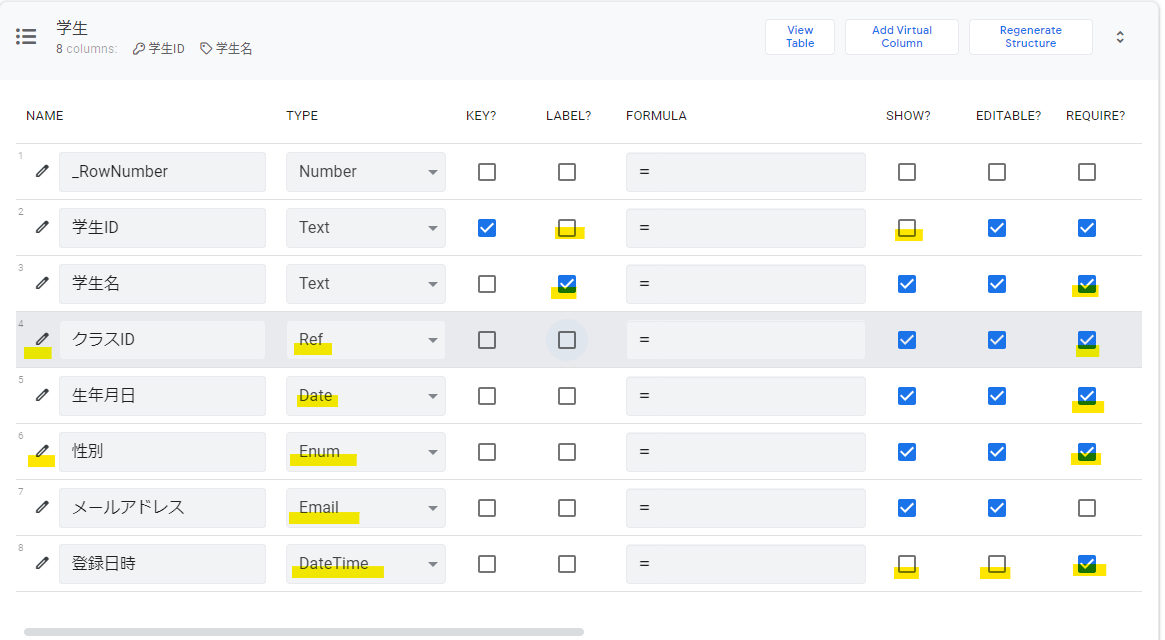Uncheck KEY? for 学生ID
Viewport: 1165px width, 640px height.
coord(487,227)
